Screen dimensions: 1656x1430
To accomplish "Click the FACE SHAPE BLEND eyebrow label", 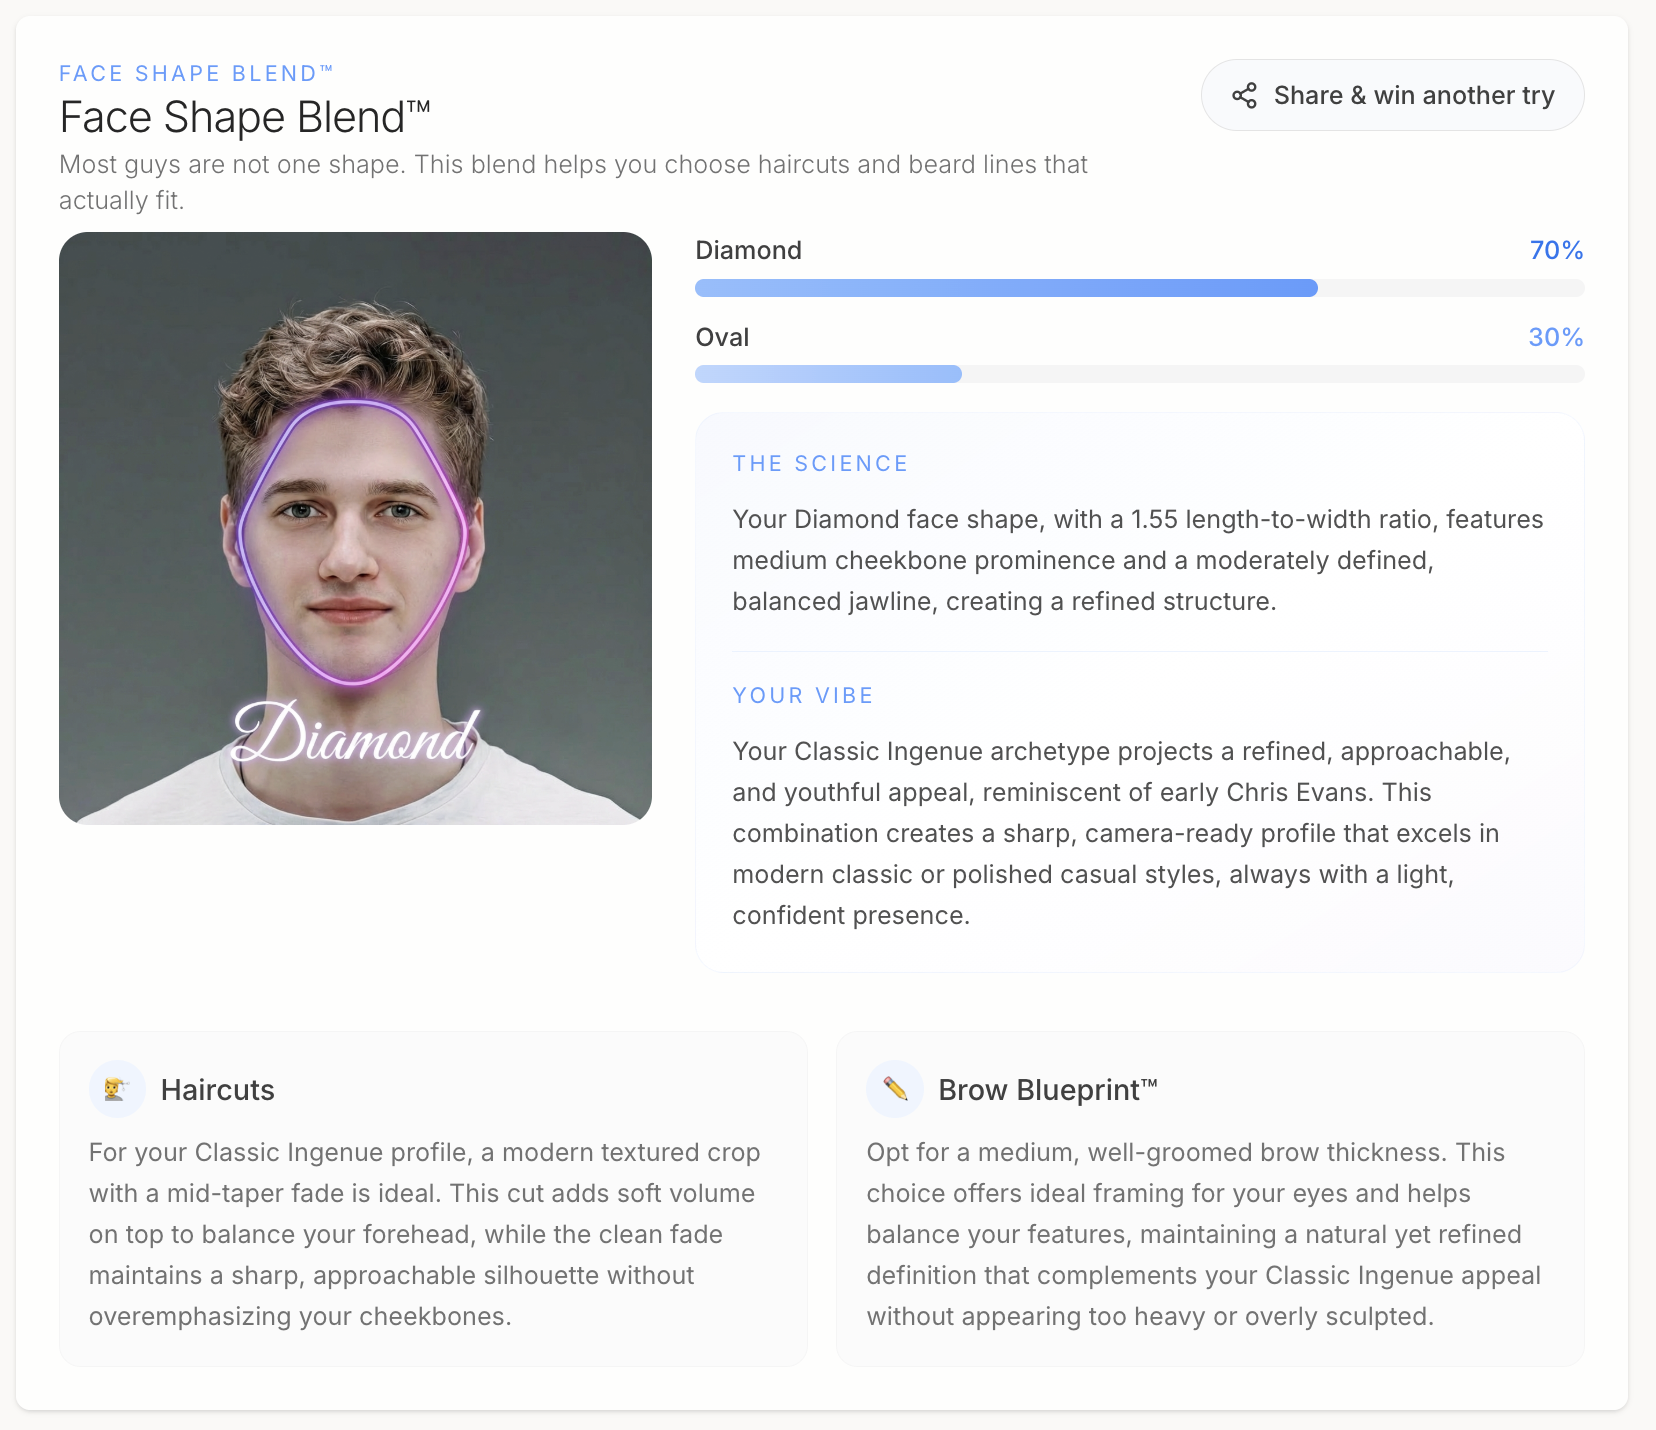I will [x=196, y=73].
